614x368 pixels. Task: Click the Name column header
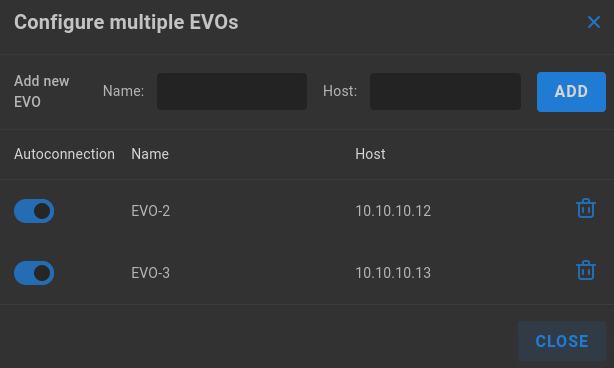tap(150, 154)
